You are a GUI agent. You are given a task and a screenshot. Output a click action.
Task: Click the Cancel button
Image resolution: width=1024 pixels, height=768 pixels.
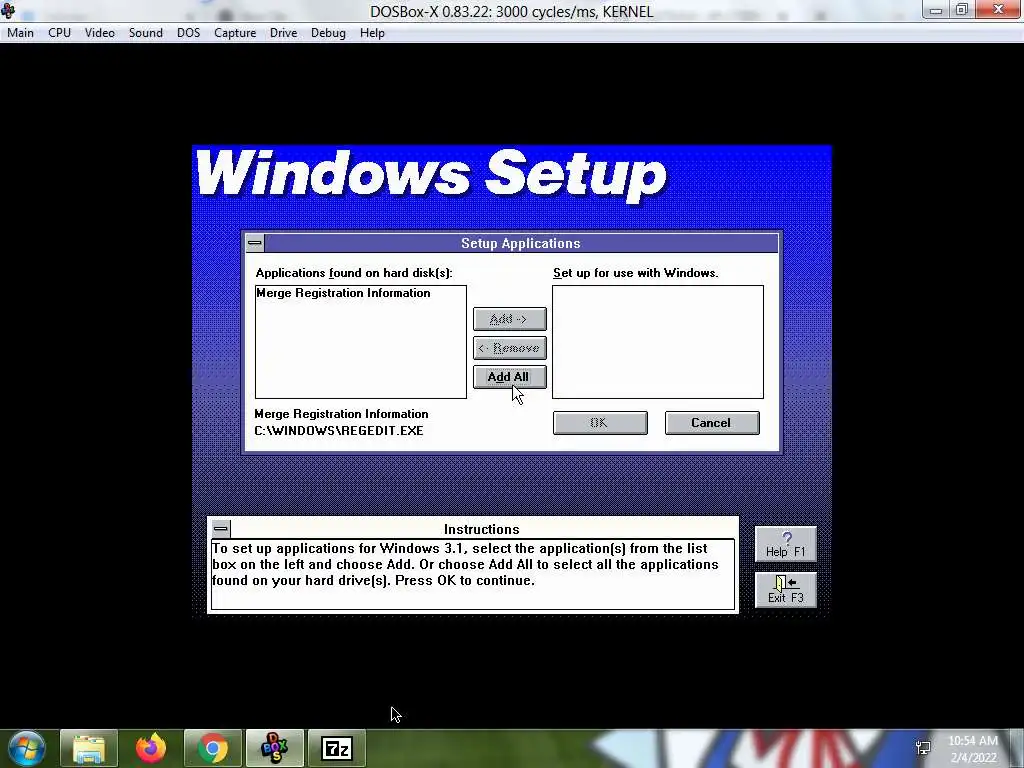pos(712,423)
